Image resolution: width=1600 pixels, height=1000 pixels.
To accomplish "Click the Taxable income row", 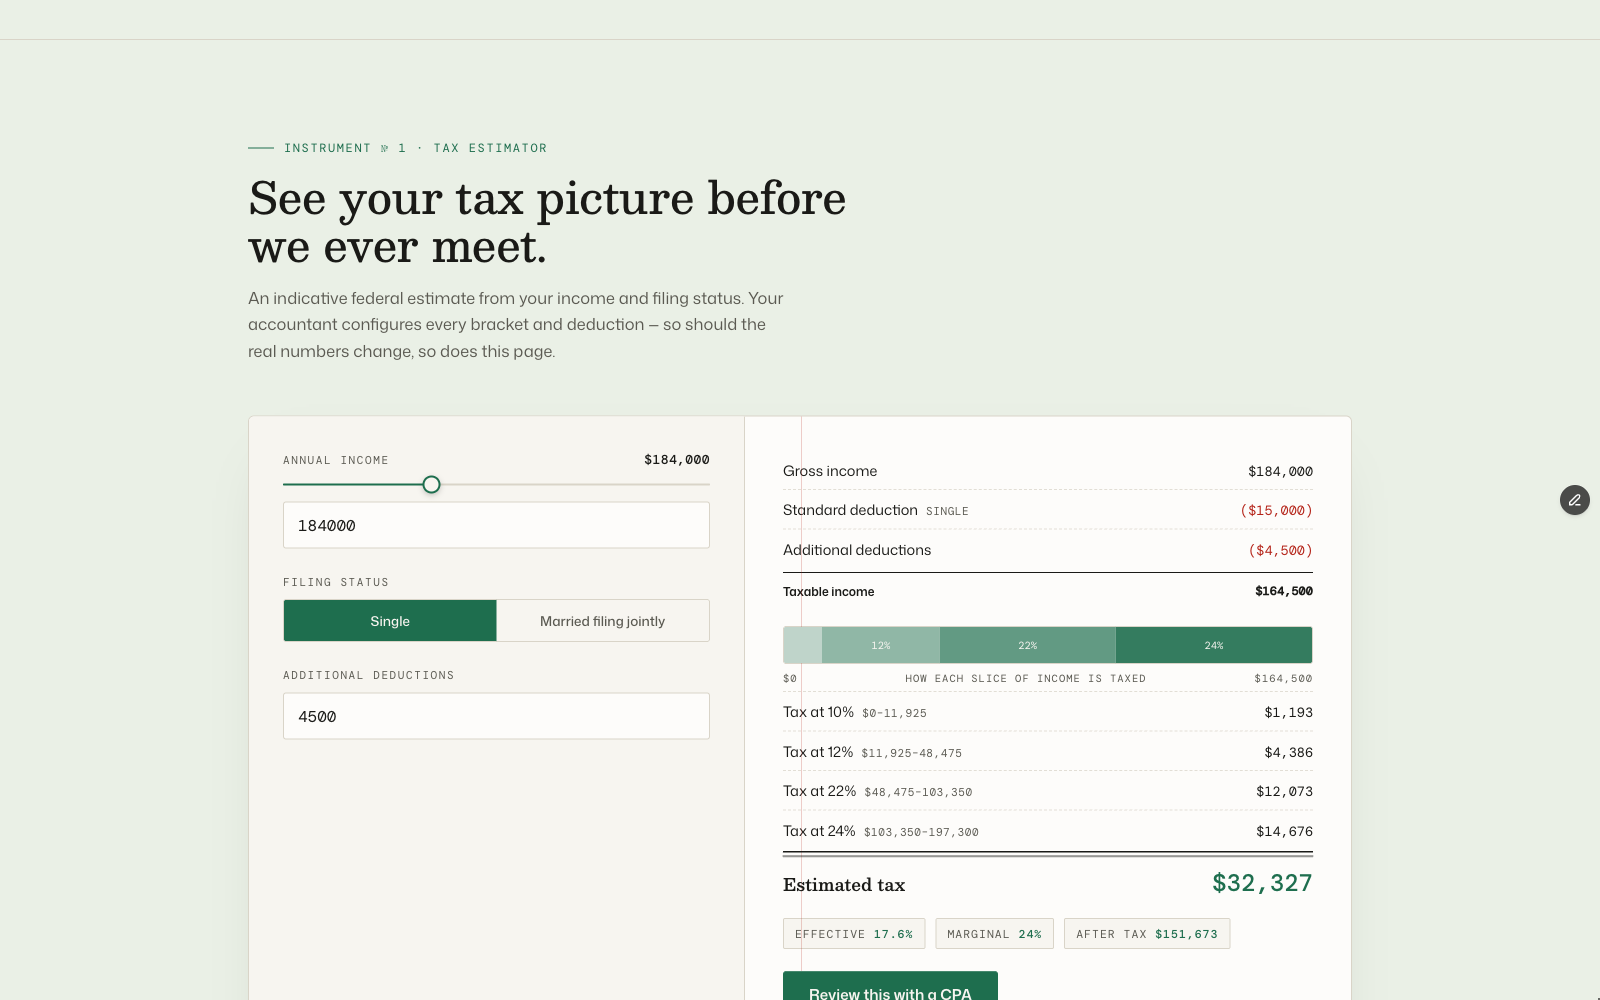I will pyautogui.click(x=1048, y=591).
